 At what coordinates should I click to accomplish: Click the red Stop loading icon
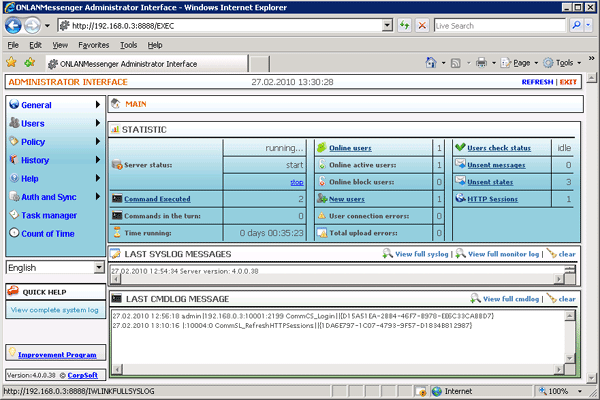tap(422, 26)
